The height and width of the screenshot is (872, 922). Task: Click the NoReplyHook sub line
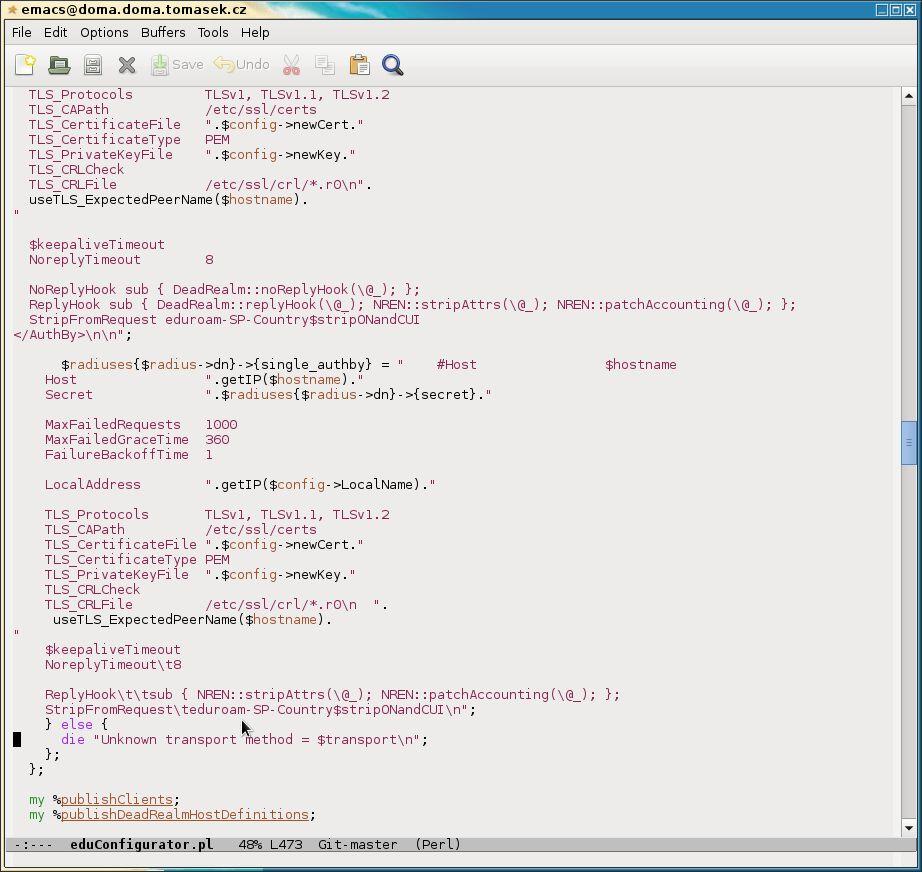(x=225, y=289)
